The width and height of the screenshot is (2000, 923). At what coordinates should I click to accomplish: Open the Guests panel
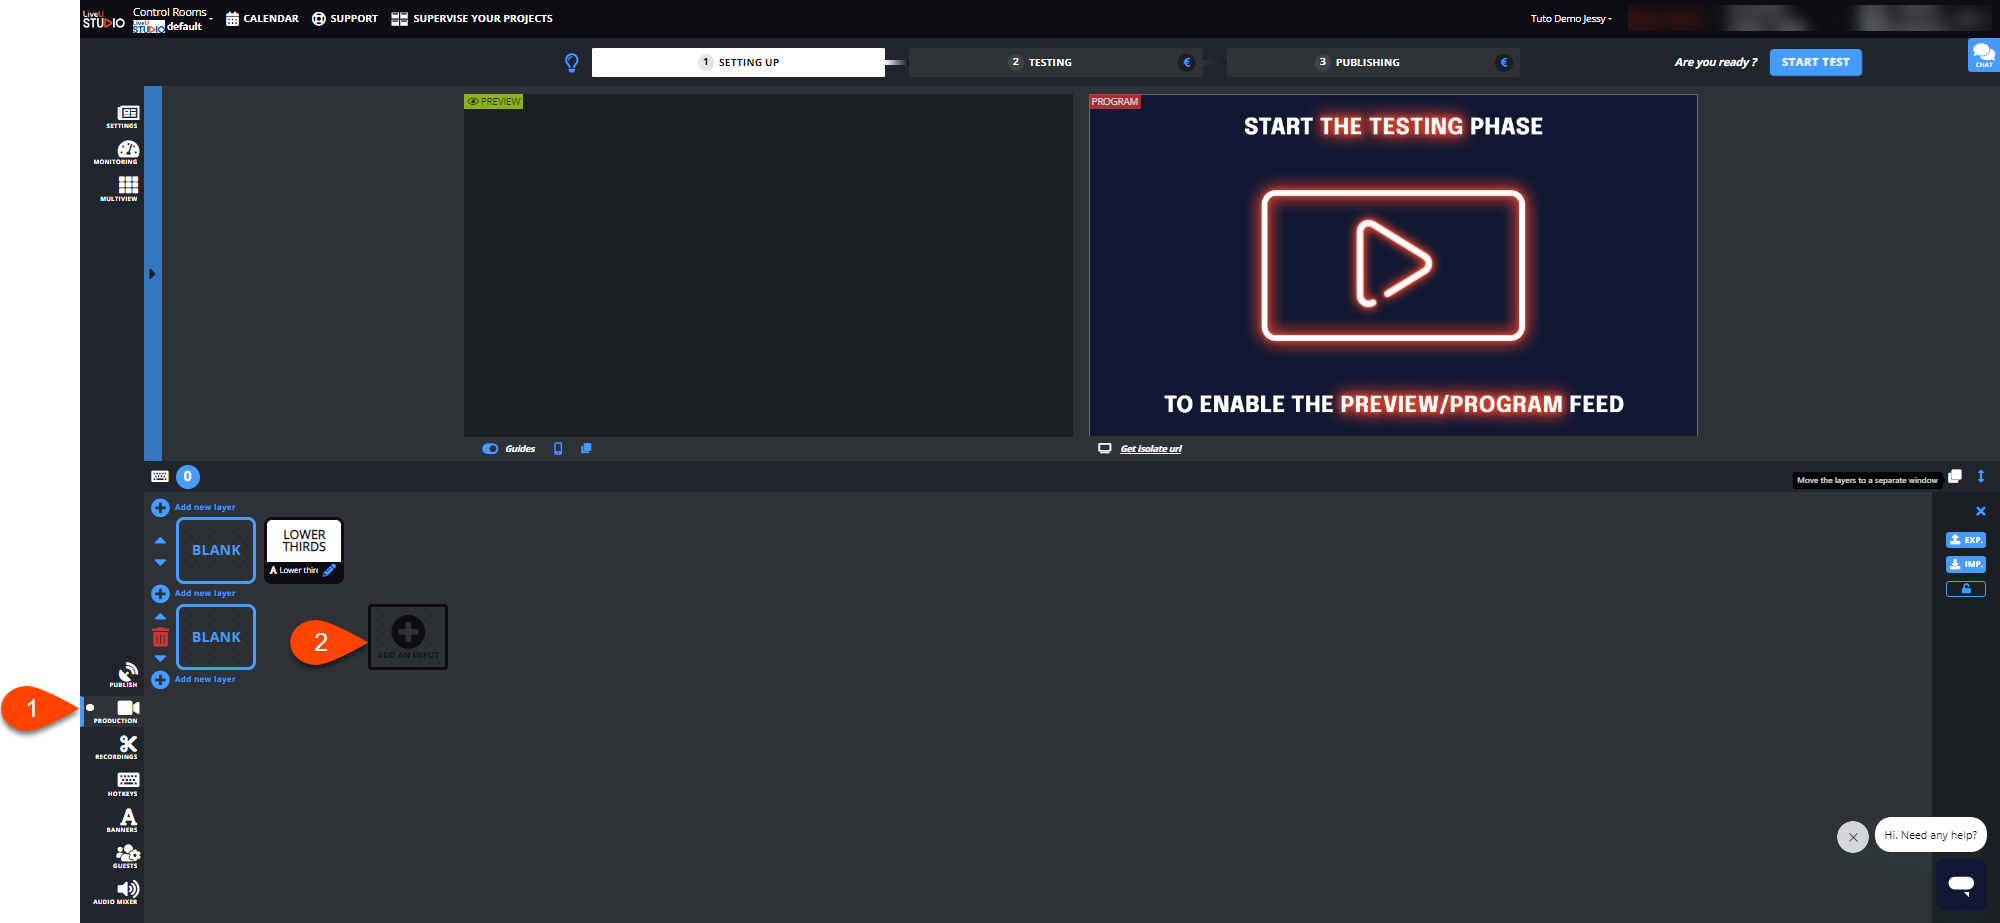coord(126,856)
